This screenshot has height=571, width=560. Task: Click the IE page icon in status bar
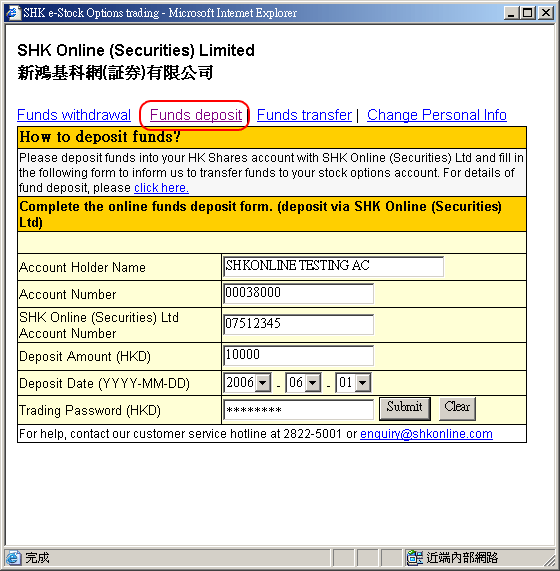(x=13, y=558)
